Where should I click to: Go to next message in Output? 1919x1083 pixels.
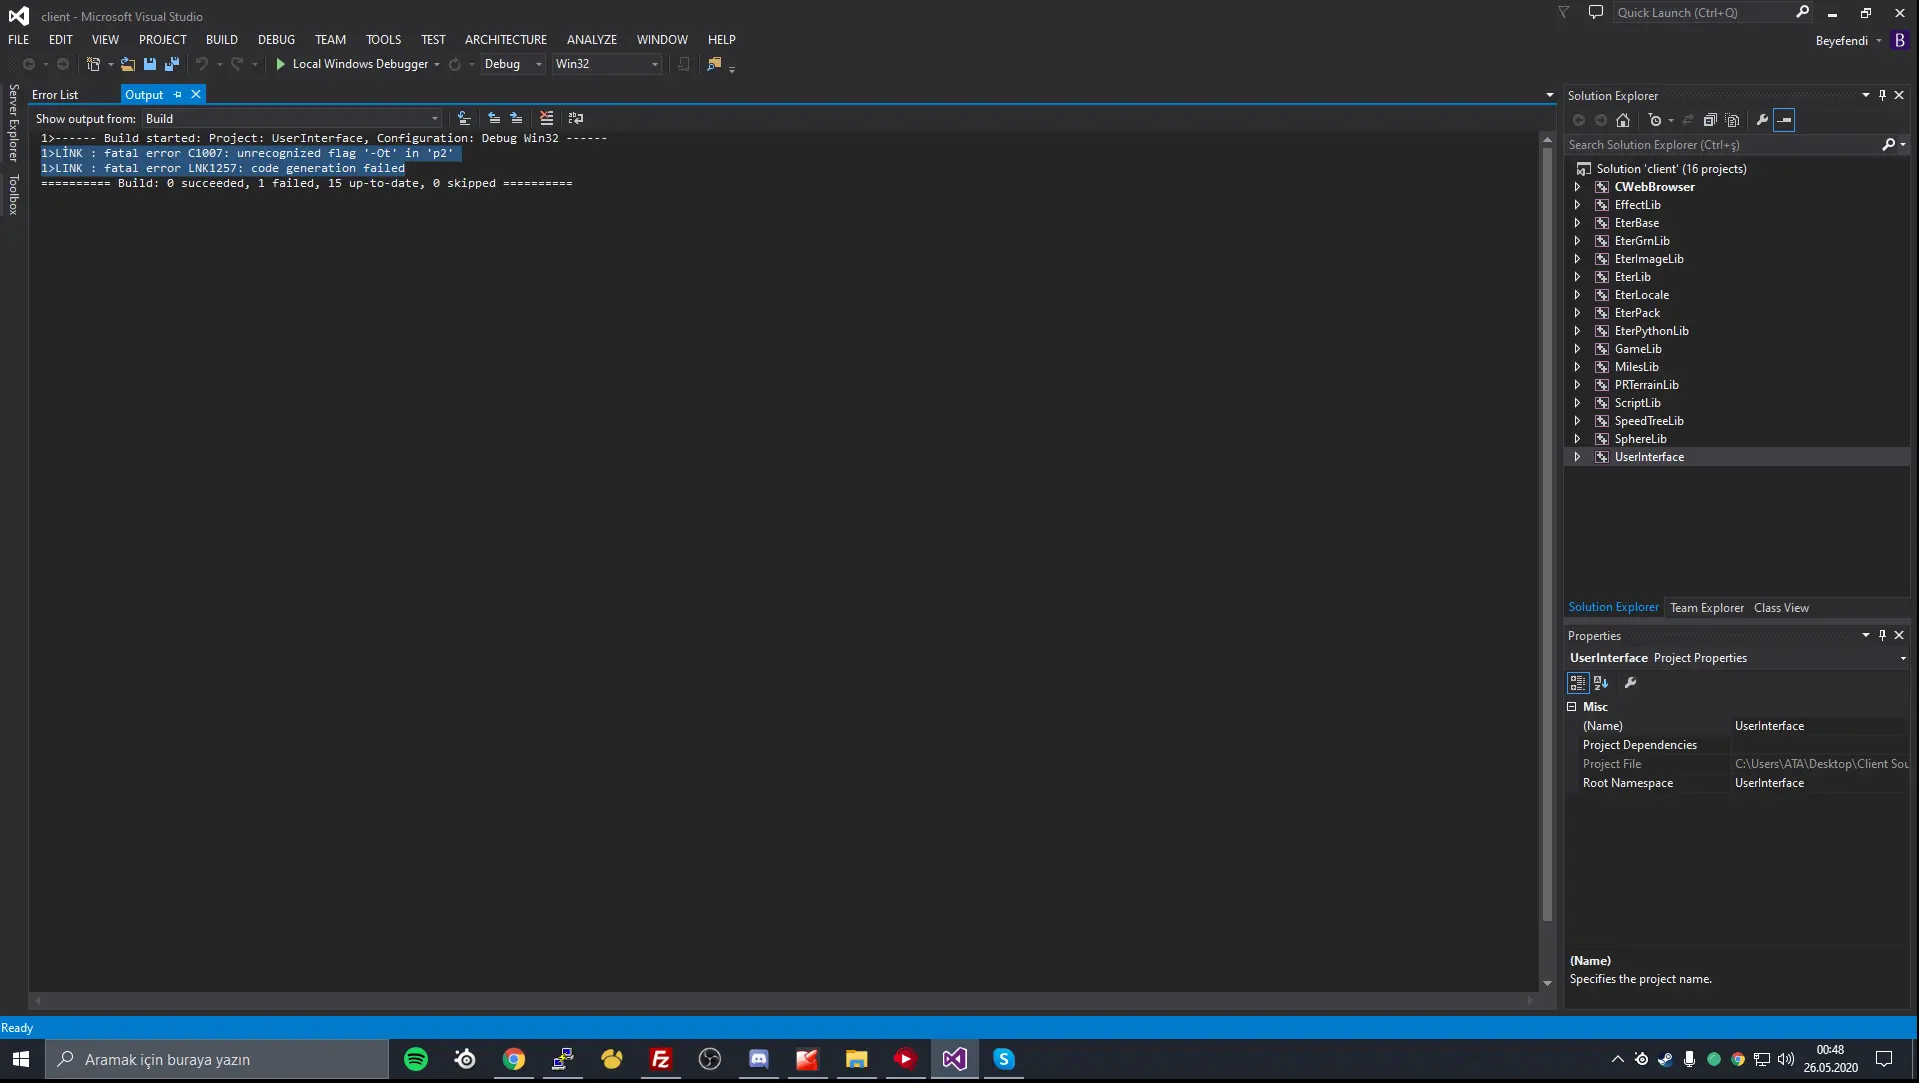pos(516,118)
